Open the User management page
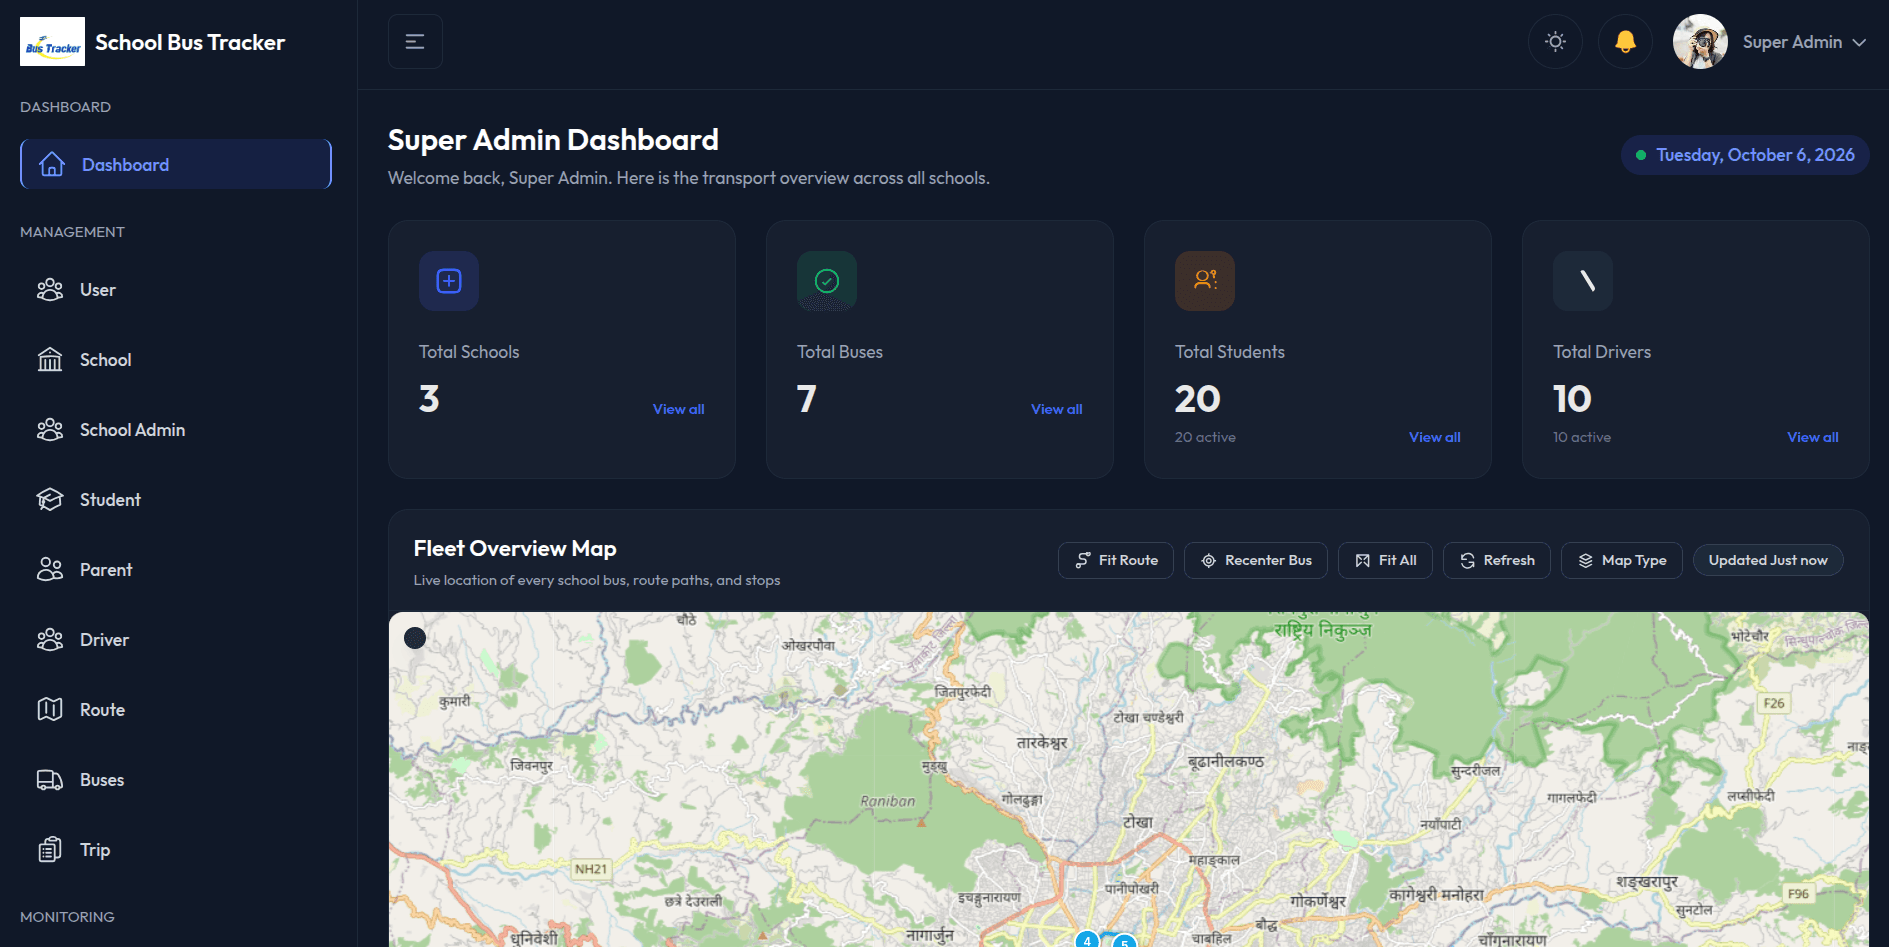The width and height of the screenshot is (1889, 947). [176, 290]
